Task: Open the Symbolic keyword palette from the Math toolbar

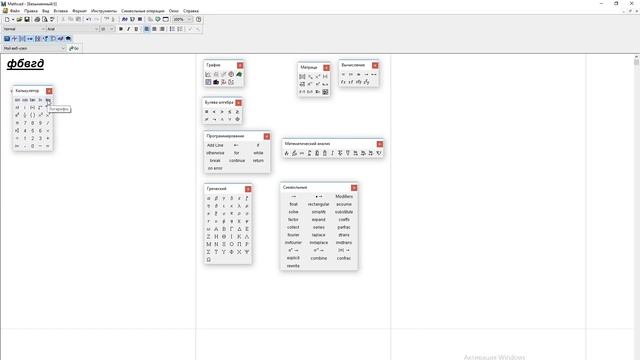Action: pos(68,38)
